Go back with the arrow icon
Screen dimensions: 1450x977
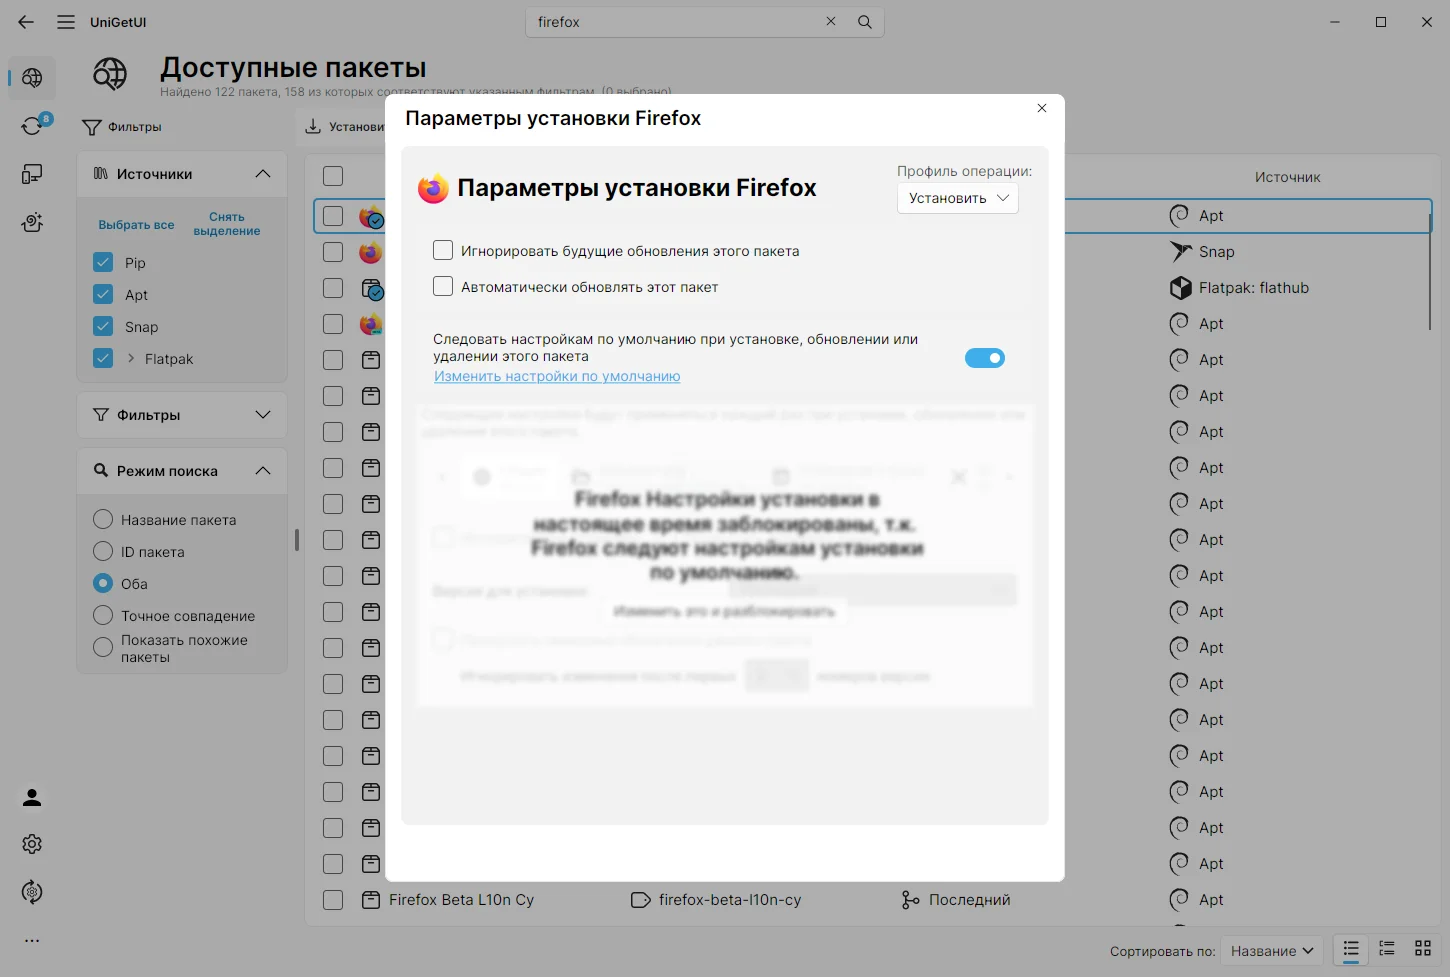(x=26, y=22)
